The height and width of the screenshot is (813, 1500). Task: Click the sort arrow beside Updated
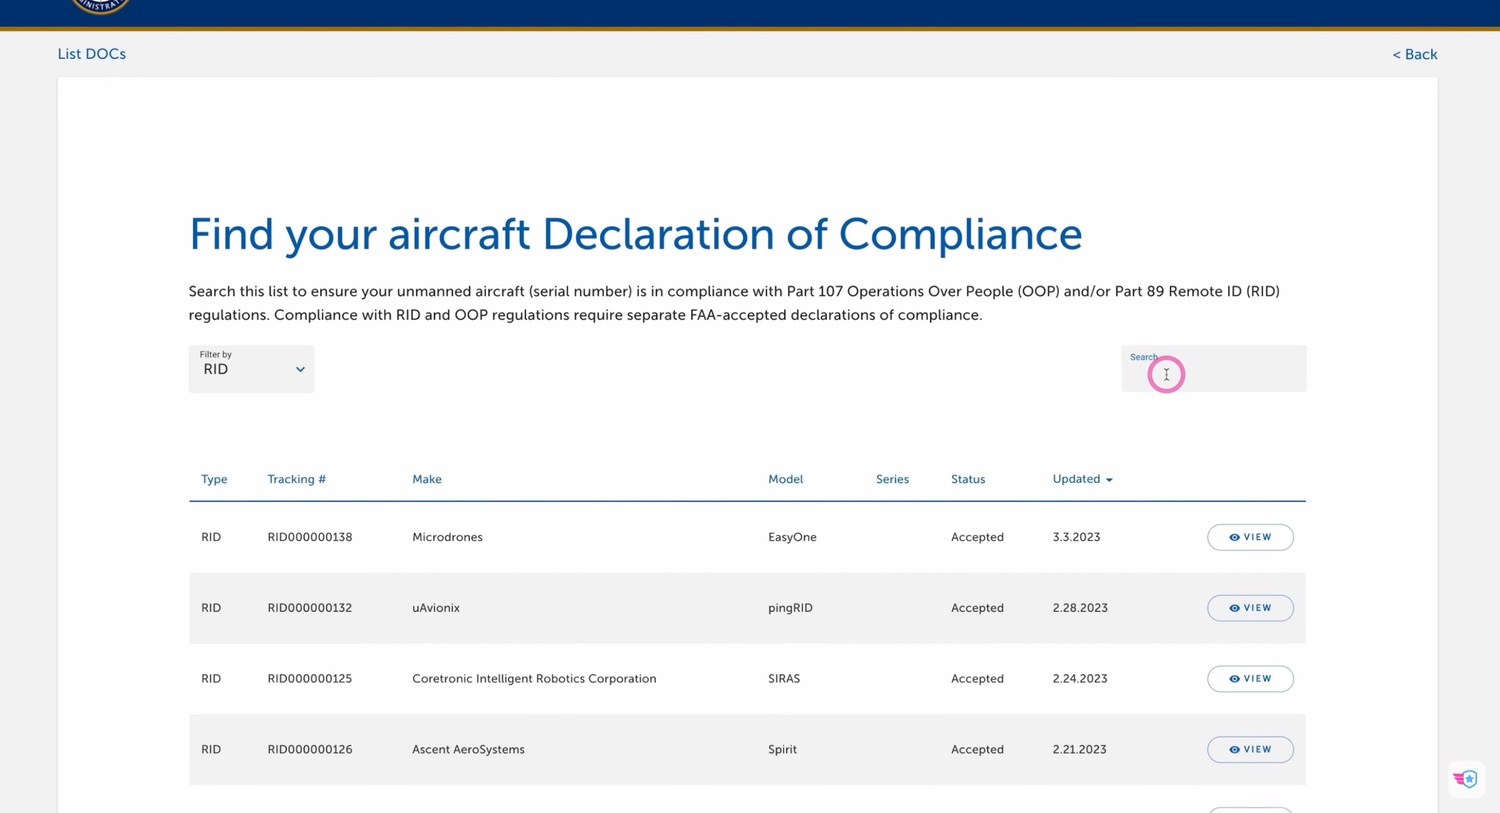[1110, 479]
